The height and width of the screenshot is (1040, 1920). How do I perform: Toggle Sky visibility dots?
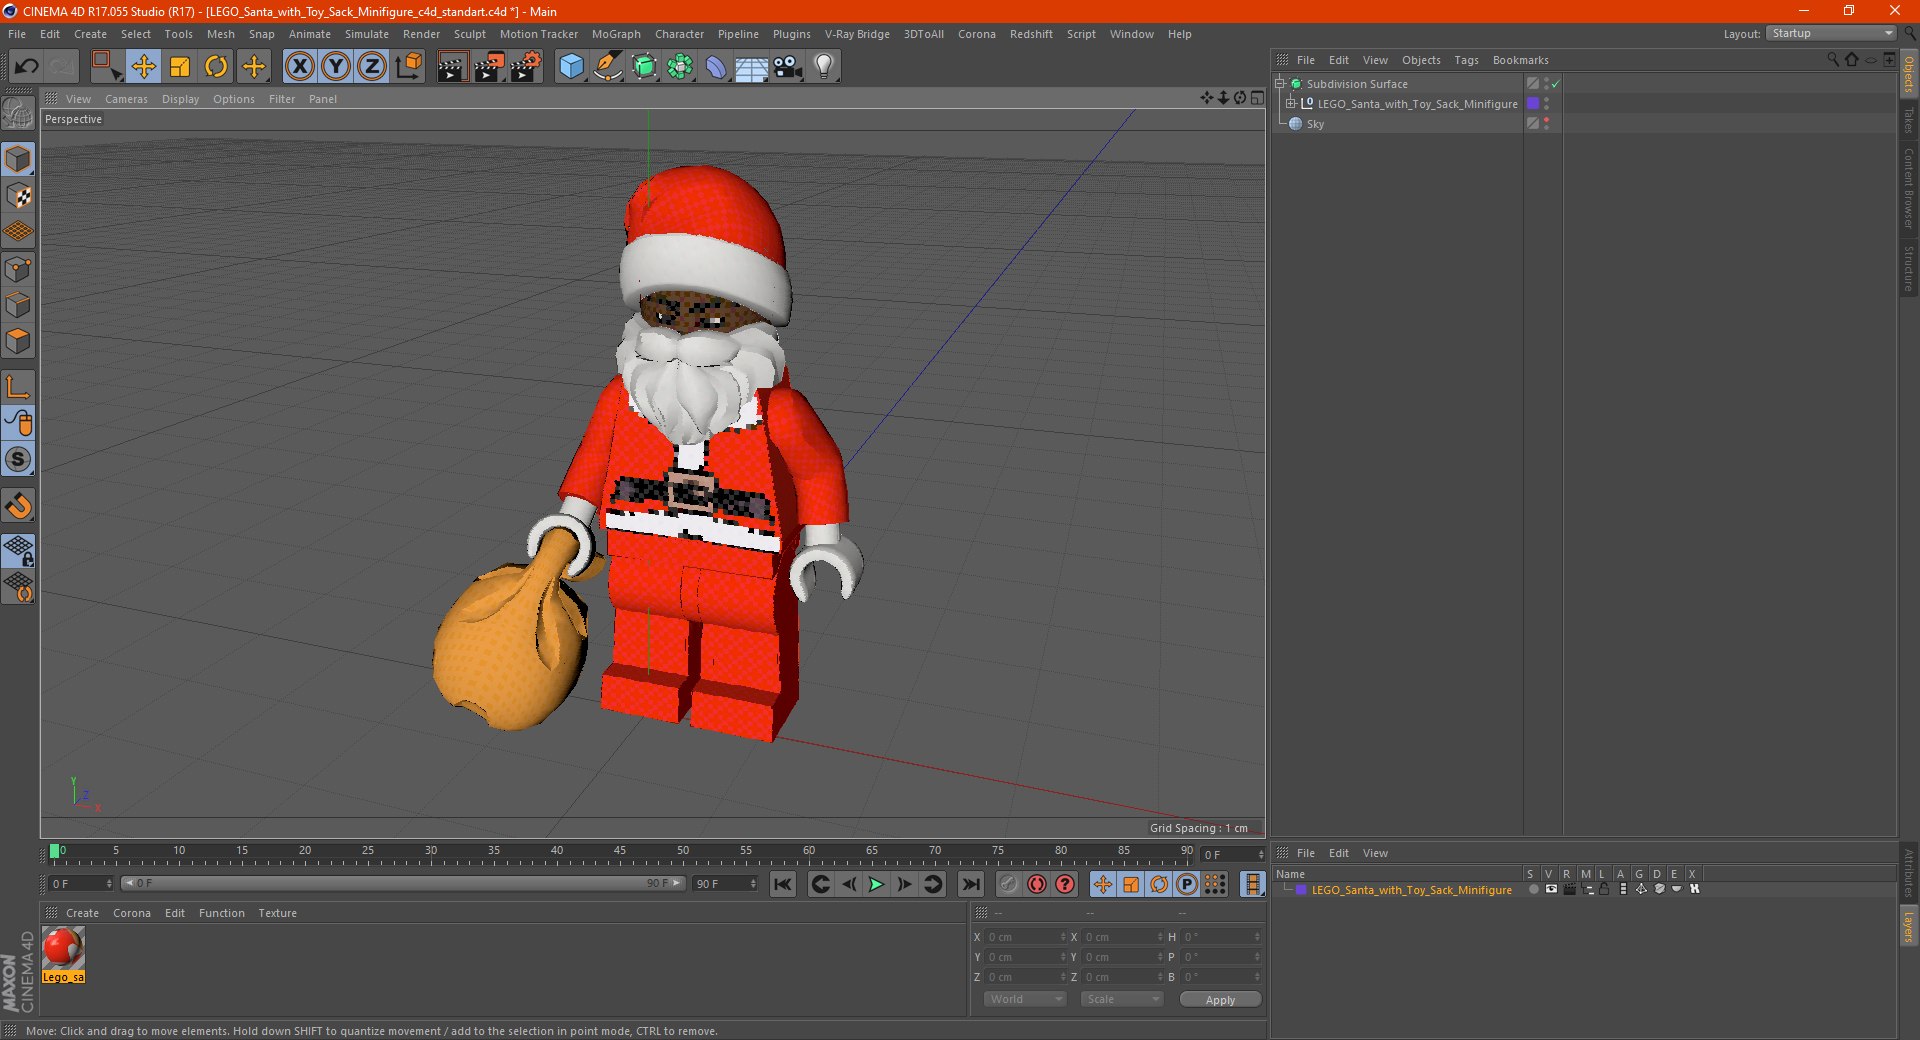click(1546, 123)
